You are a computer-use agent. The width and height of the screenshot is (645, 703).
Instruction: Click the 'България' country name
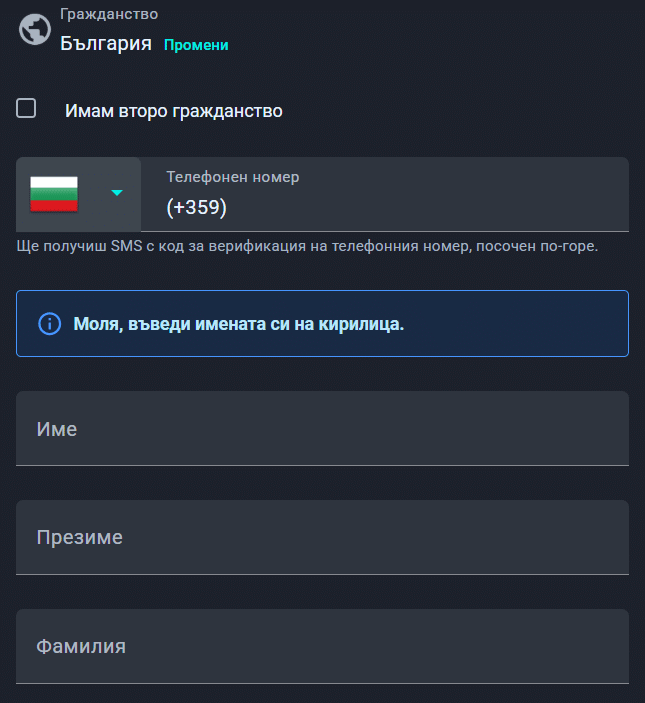click(106, 44)
